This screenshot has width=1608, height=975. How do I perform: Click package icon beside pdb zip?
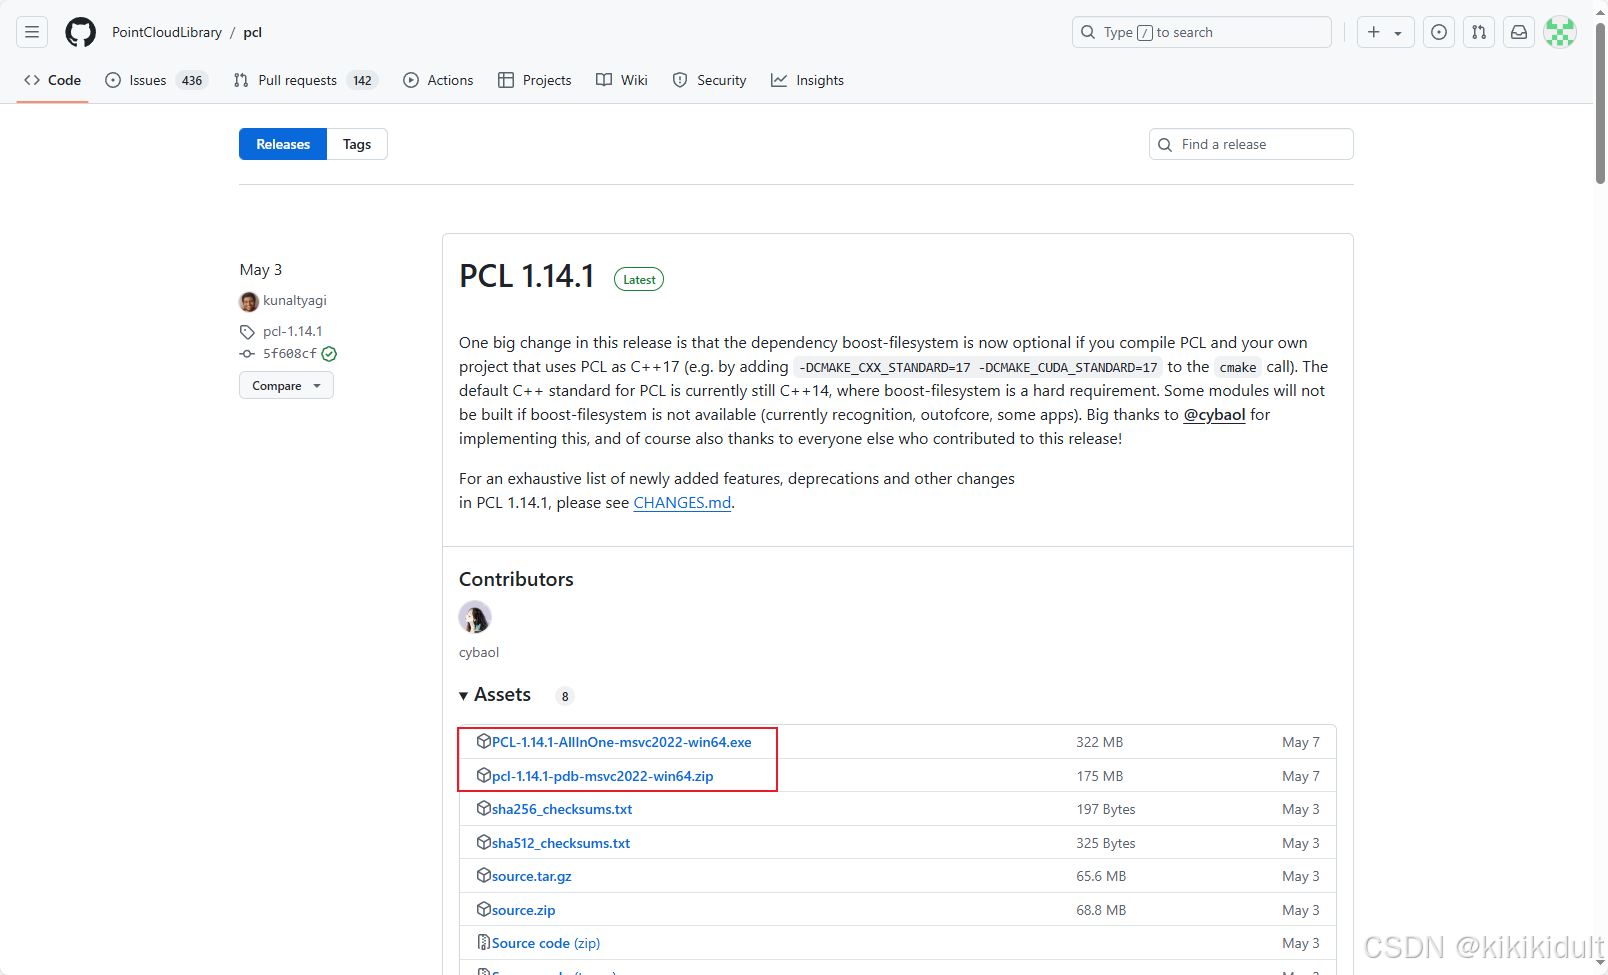[x=484, y=775]
